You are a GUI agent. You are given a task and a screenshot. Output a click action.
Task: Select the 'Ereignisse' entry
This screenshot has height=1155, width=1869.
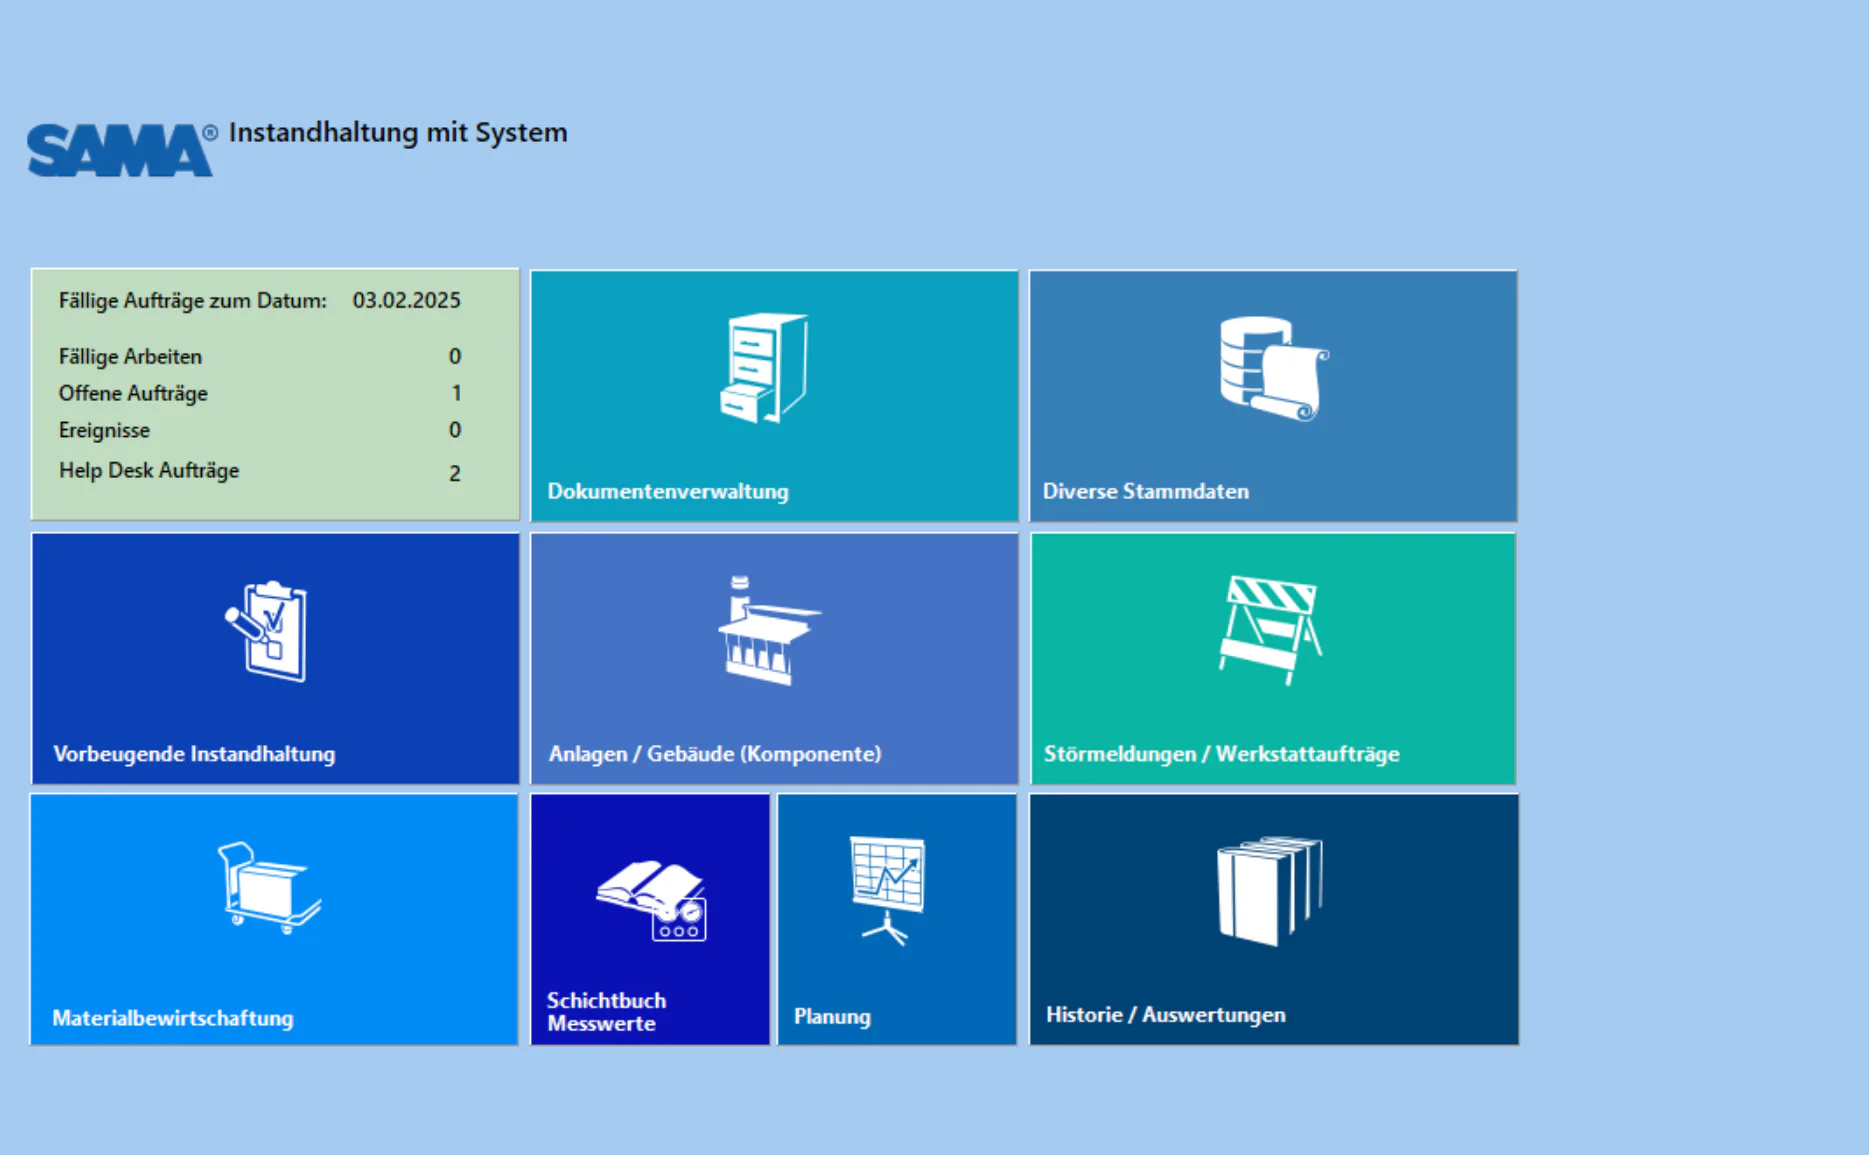pos(104,431)
